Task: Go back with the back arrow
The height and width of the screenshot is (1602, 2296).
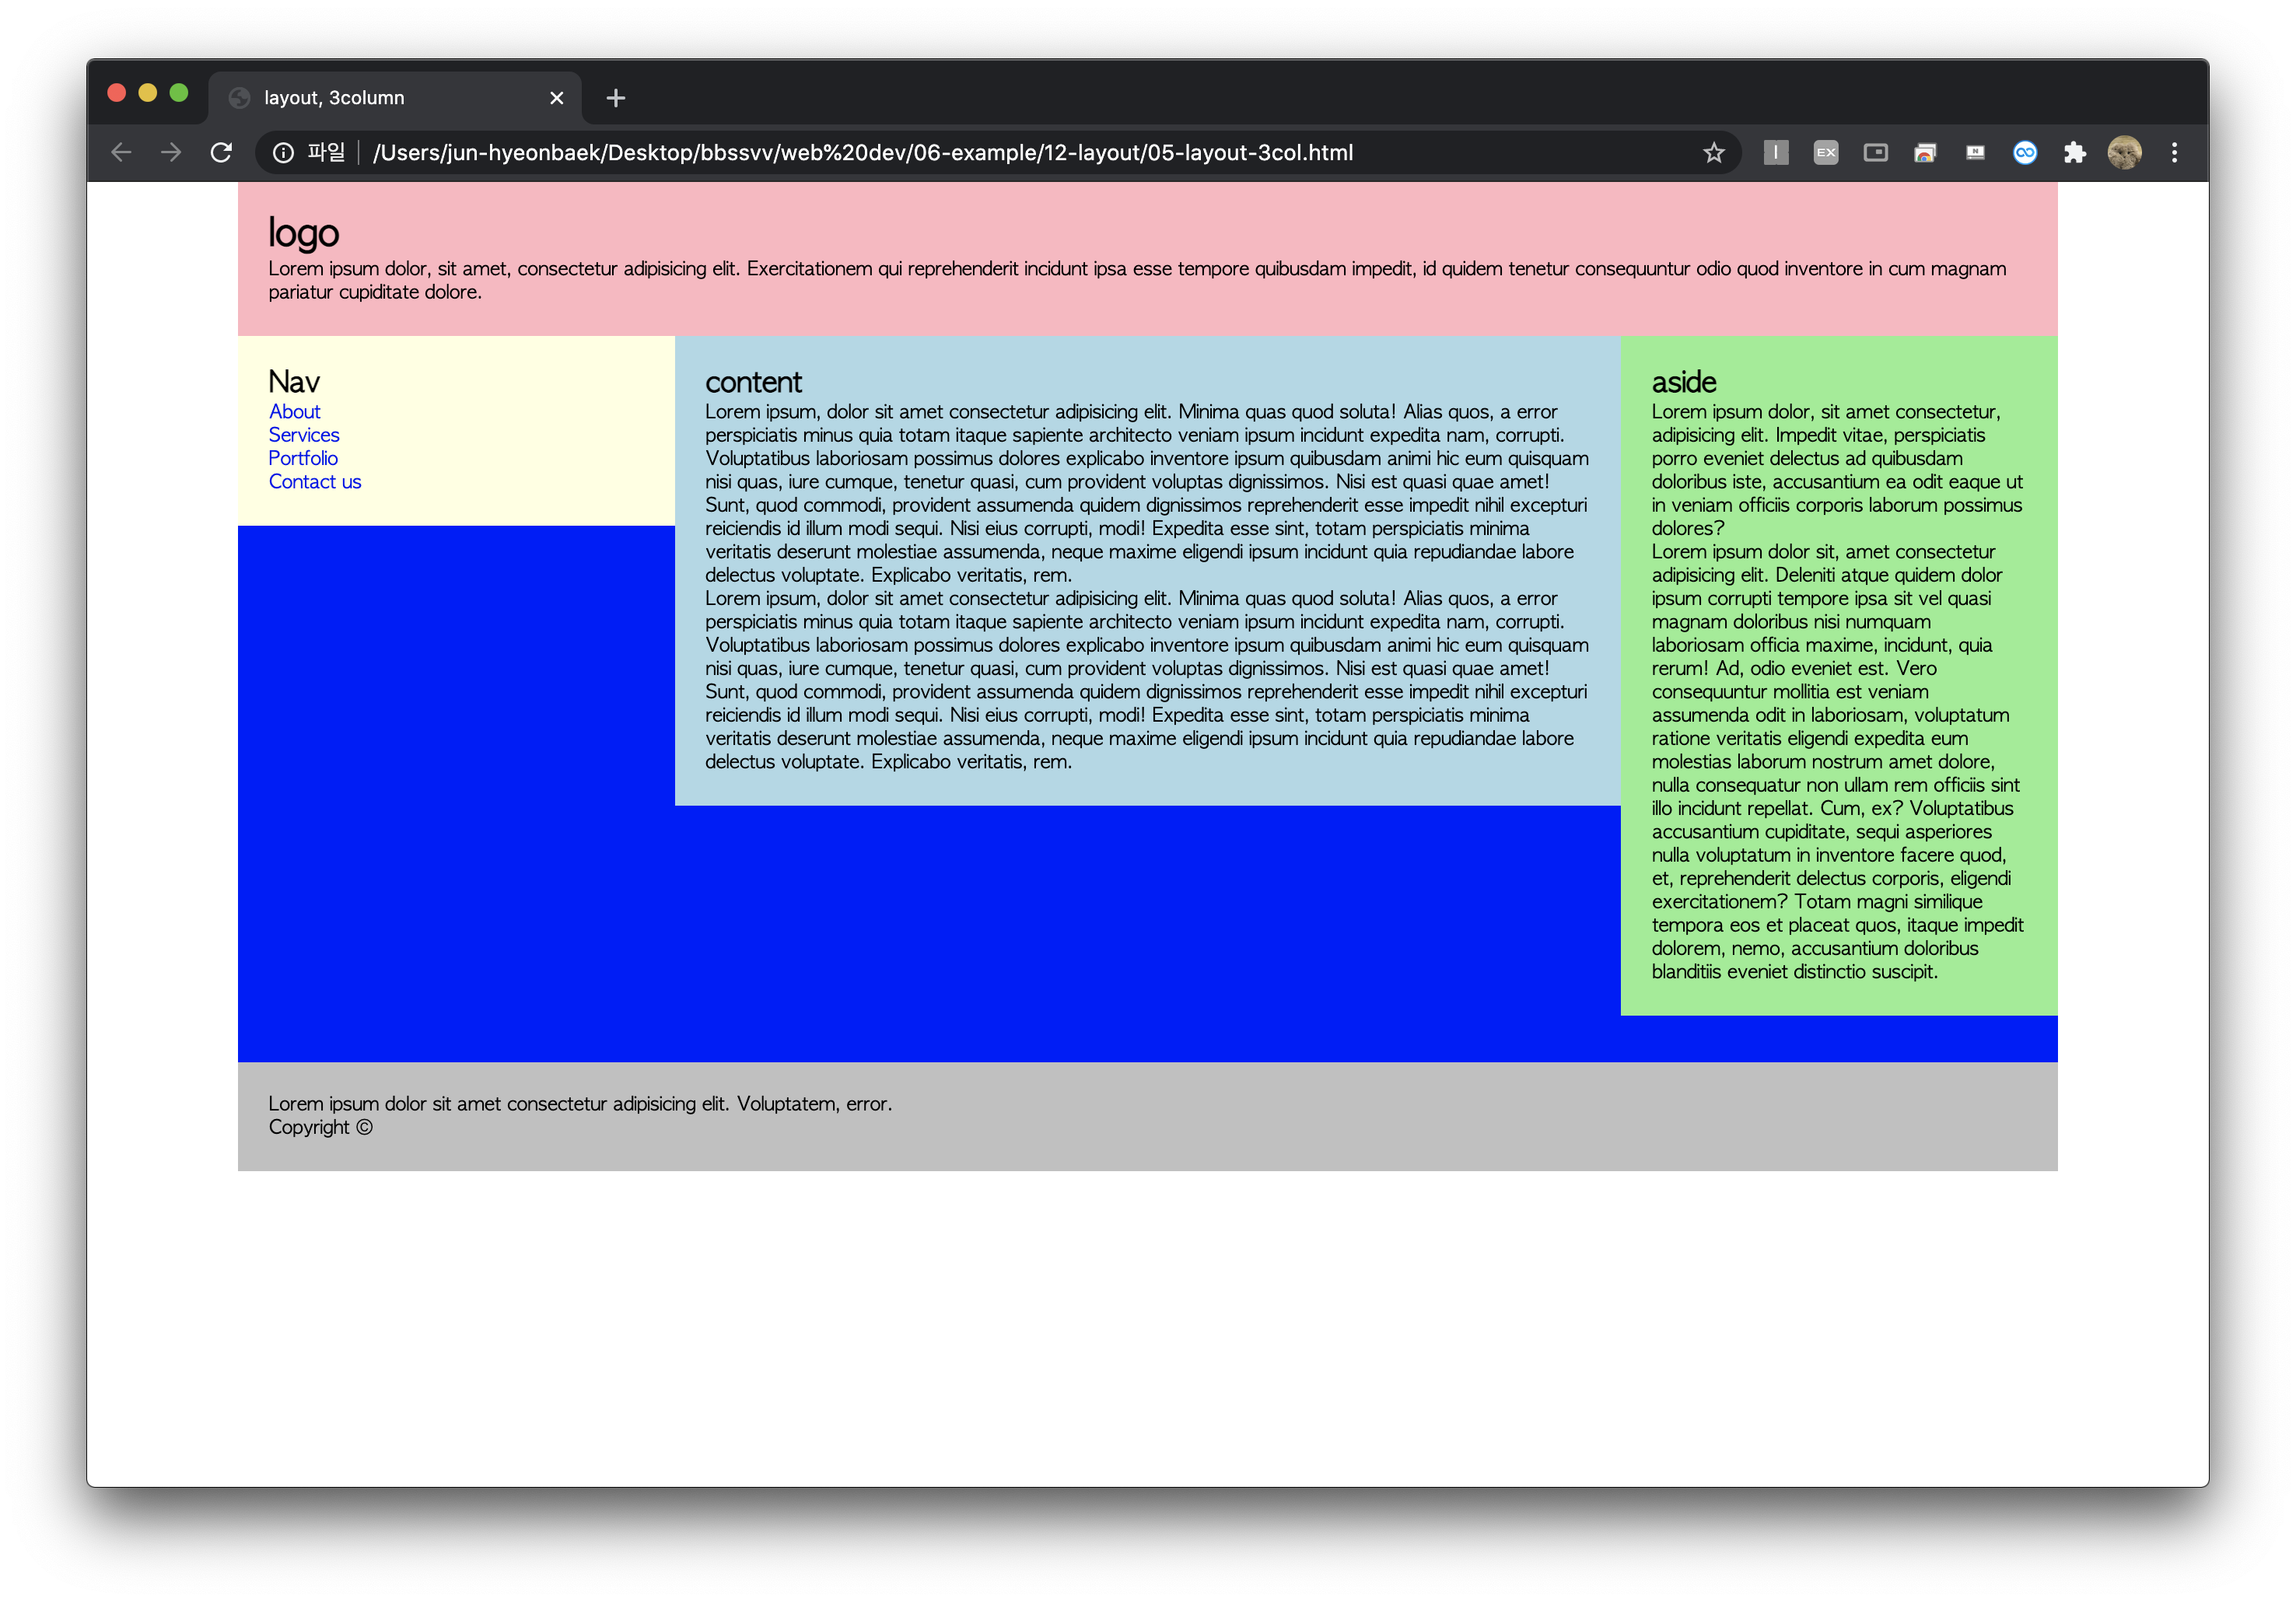Action: pyautogui.click(x=122, y=153)
